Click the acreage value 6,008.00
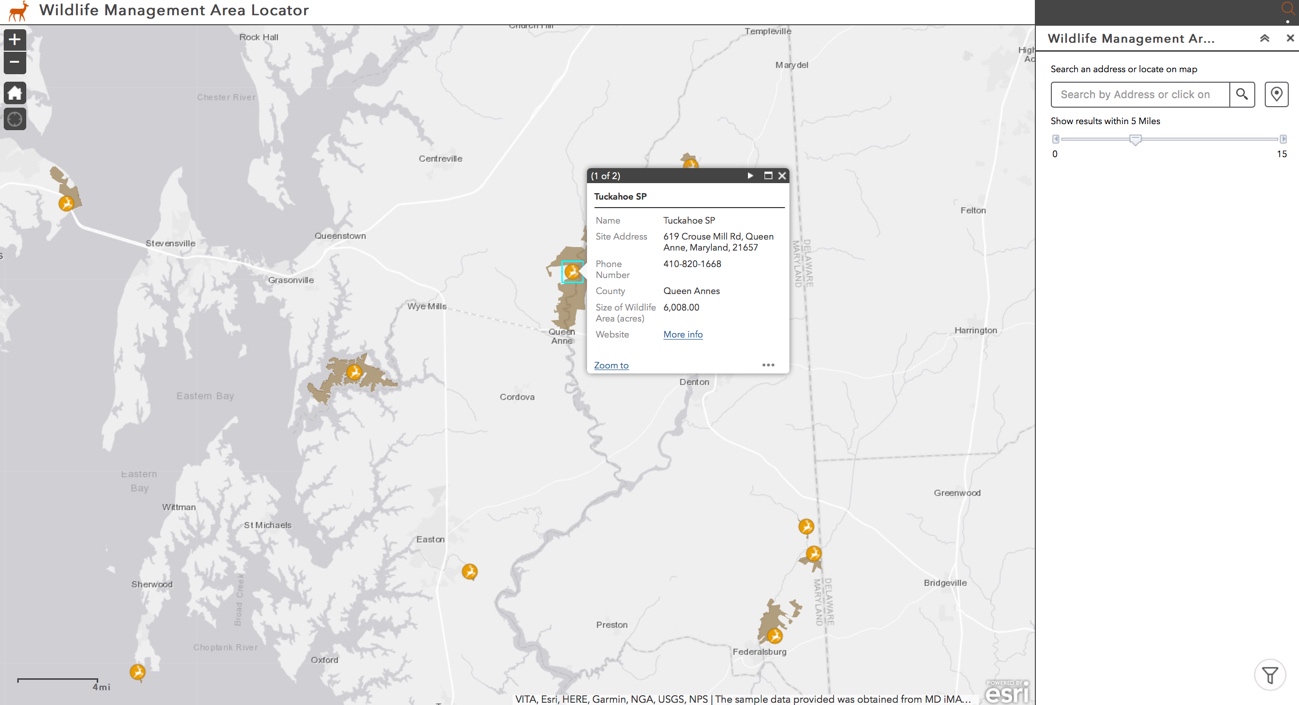The image size is (1299, 705). click(x=681, y=308)
